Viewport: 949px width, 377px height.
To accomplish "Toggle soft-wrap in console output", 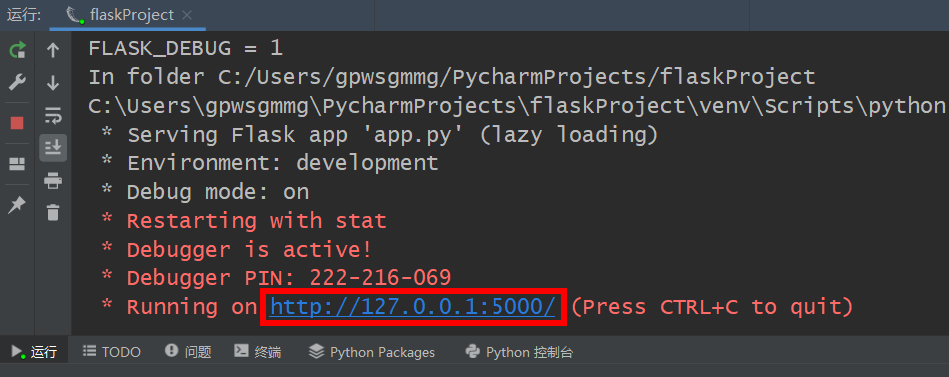I will tap(53, 115).
